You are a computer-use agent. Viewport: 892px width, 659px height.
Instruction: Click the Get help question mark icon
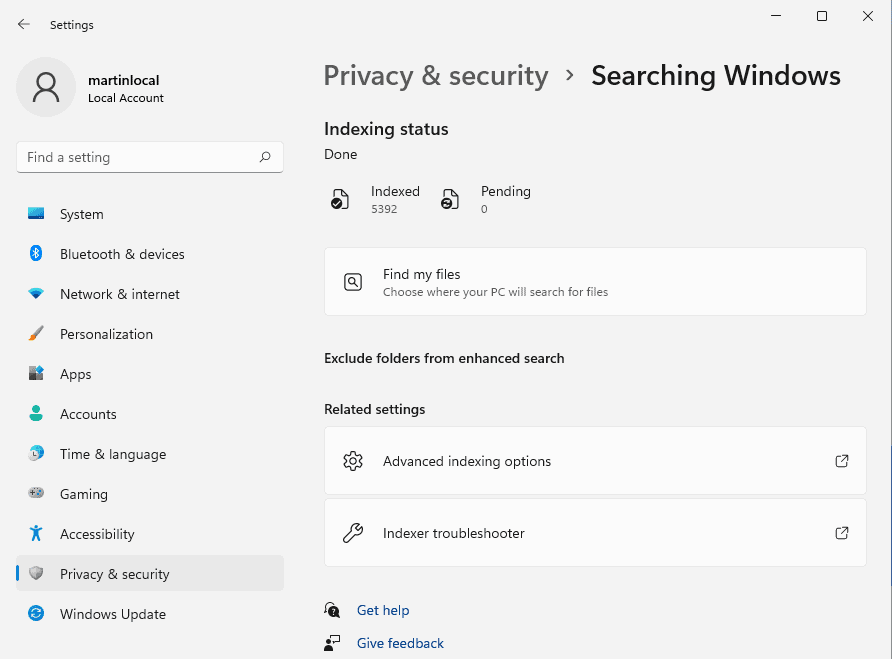pos(331,610)
